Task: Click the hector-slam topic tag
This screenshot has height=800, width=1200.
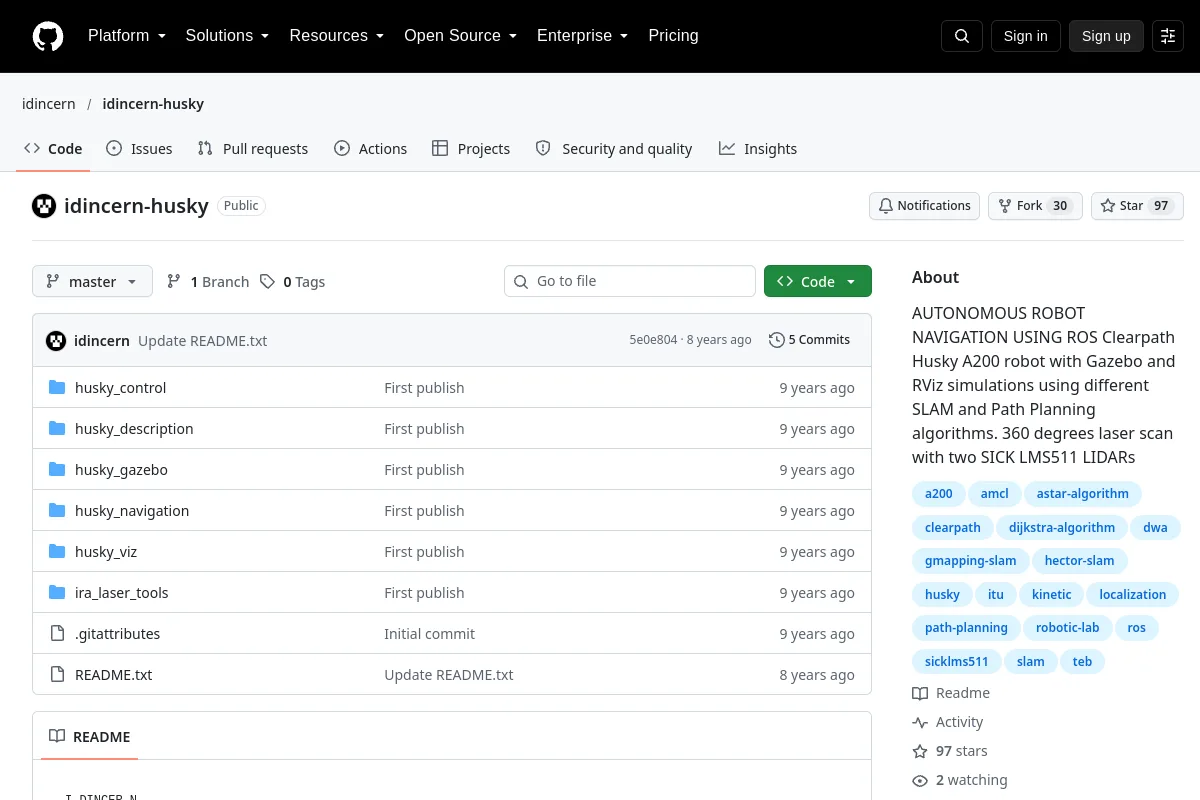Action: [x=1080, y=561]
